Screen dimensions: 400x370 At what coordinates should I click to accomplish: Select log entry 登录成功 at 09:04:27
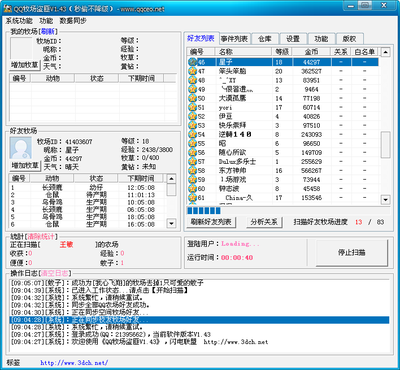199,334
